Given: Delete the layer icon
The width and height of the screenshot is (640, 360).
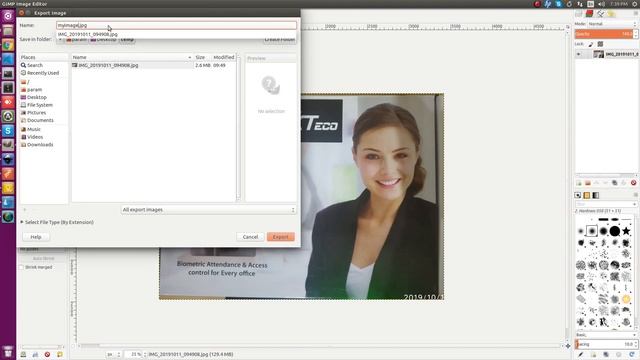Looking at the screenshot, I should coord(633,183).
